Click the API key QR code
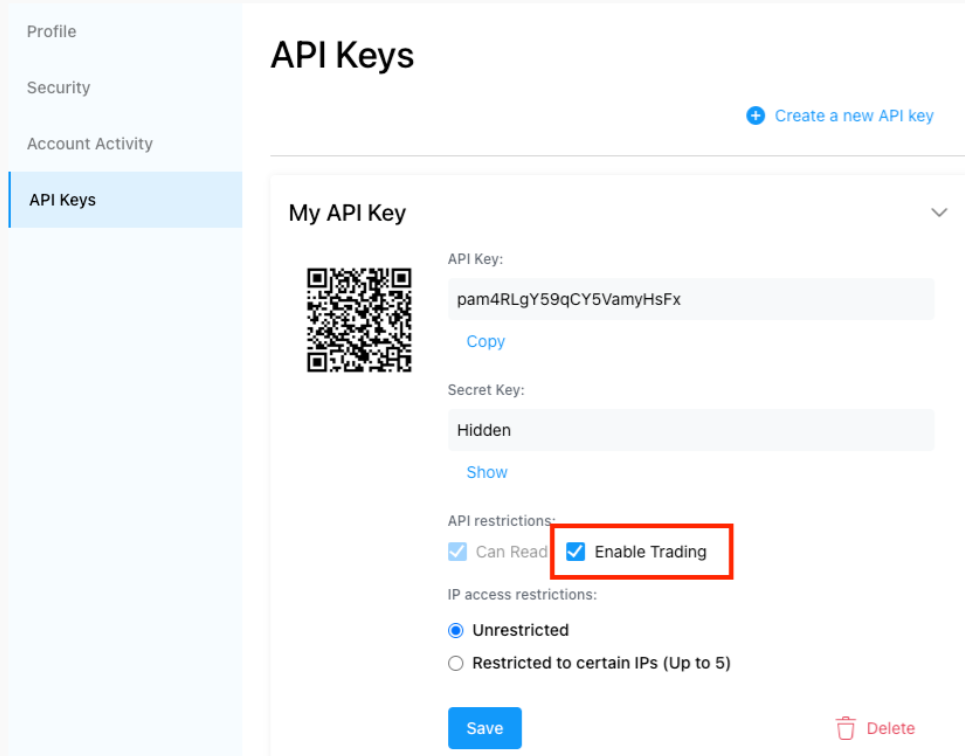Screen dimensions: 965x756 tap(359, 320)
